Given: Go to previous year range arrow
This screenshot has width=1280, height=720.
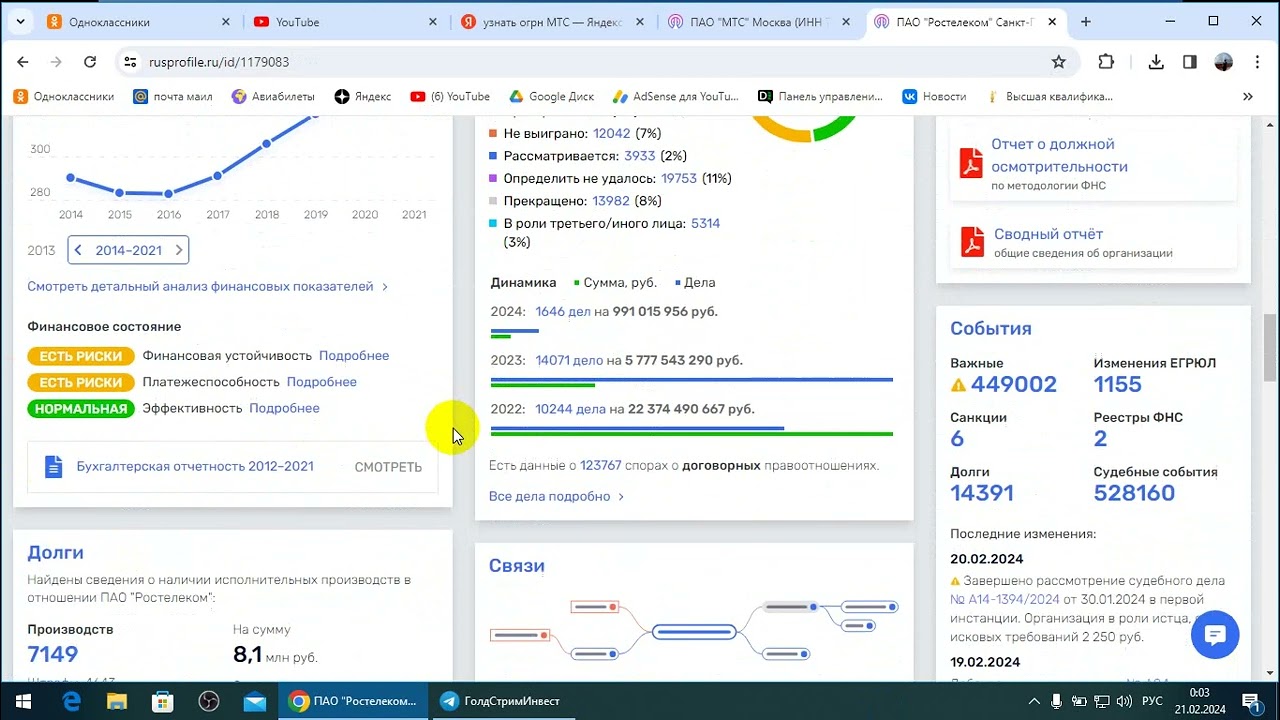Looking at the screenshot, I should click(78, 250).
